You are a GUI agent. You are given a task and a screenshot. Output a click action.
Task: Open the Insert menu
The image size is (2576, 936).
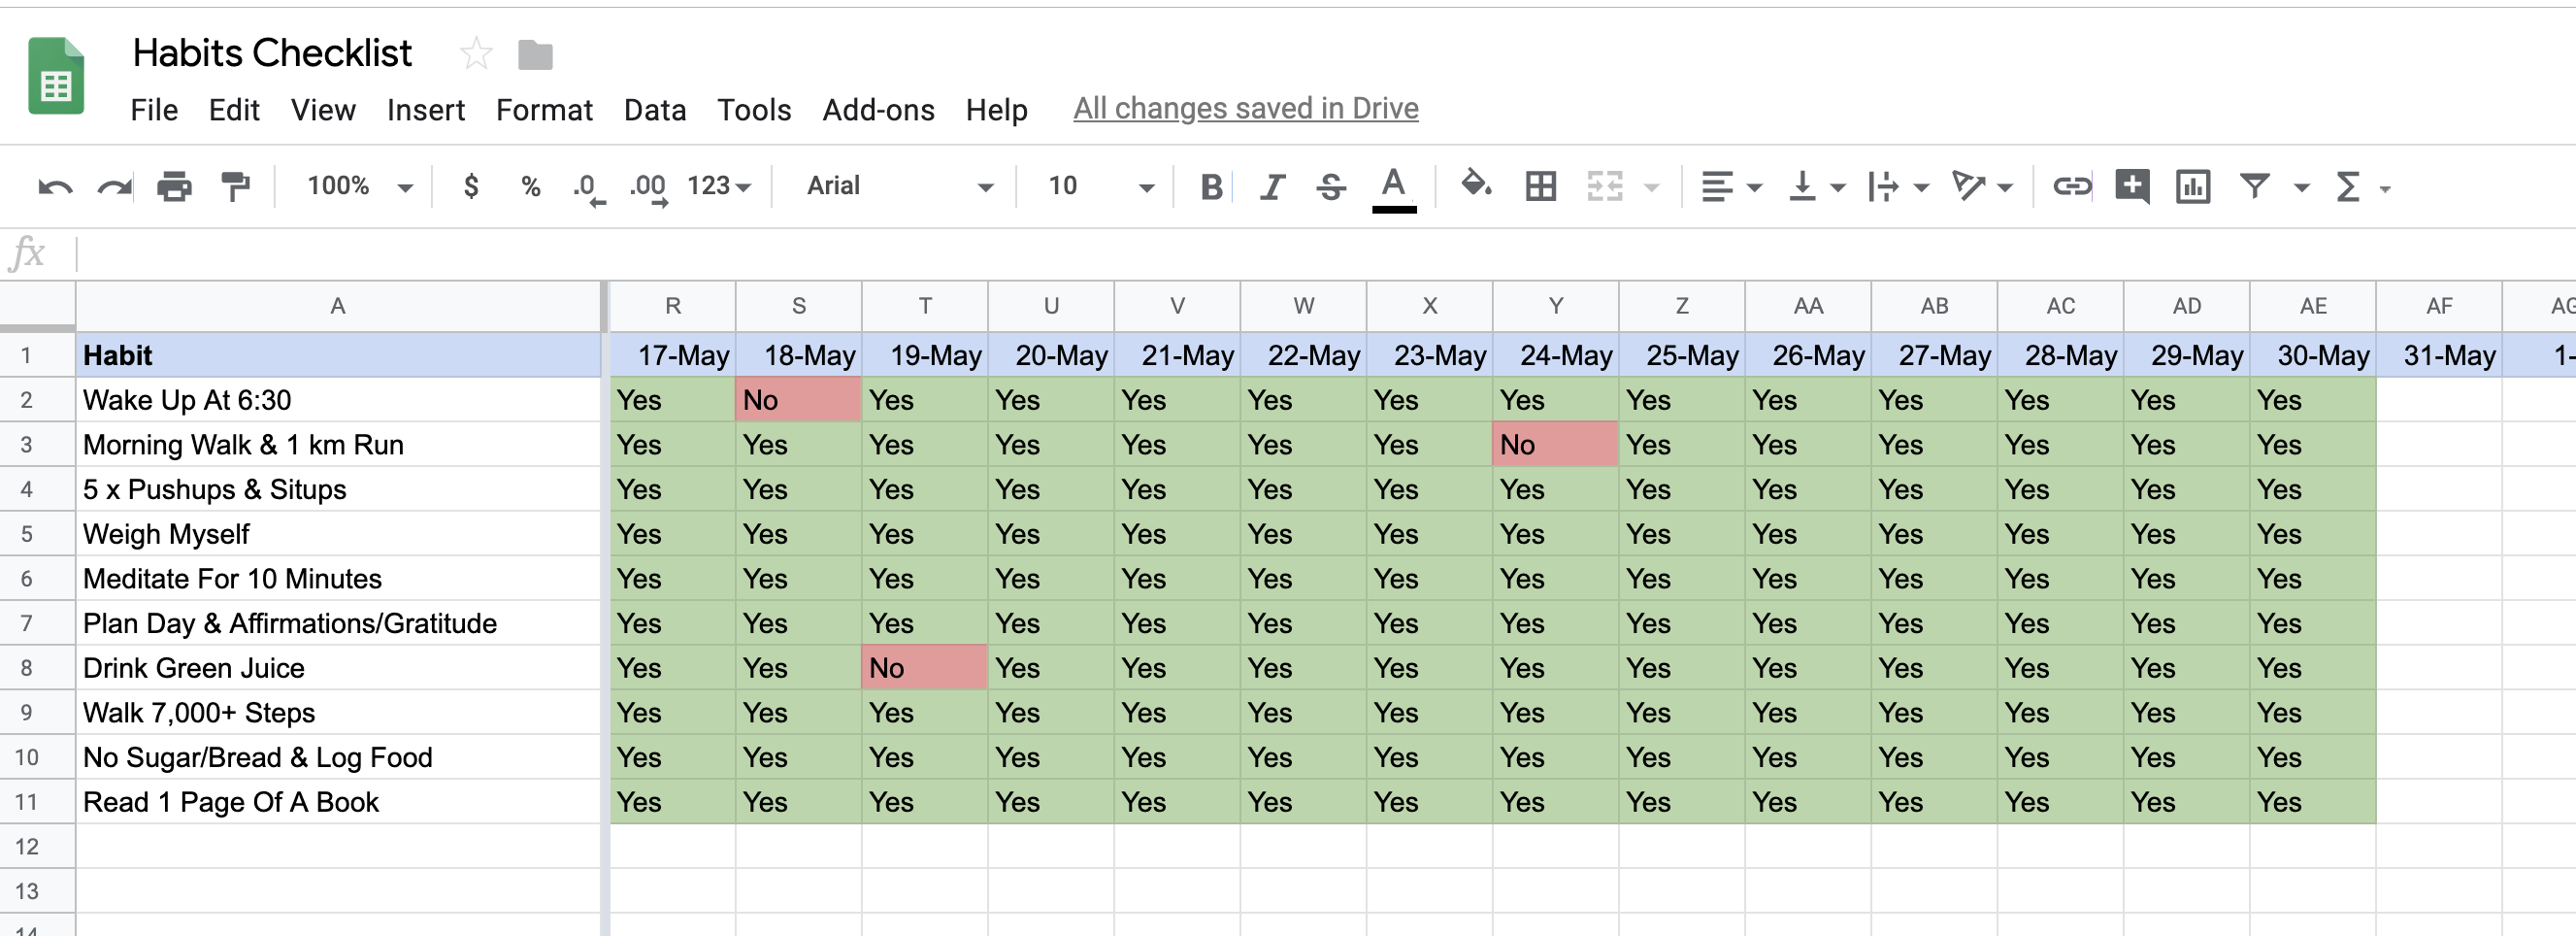point(426,110)
